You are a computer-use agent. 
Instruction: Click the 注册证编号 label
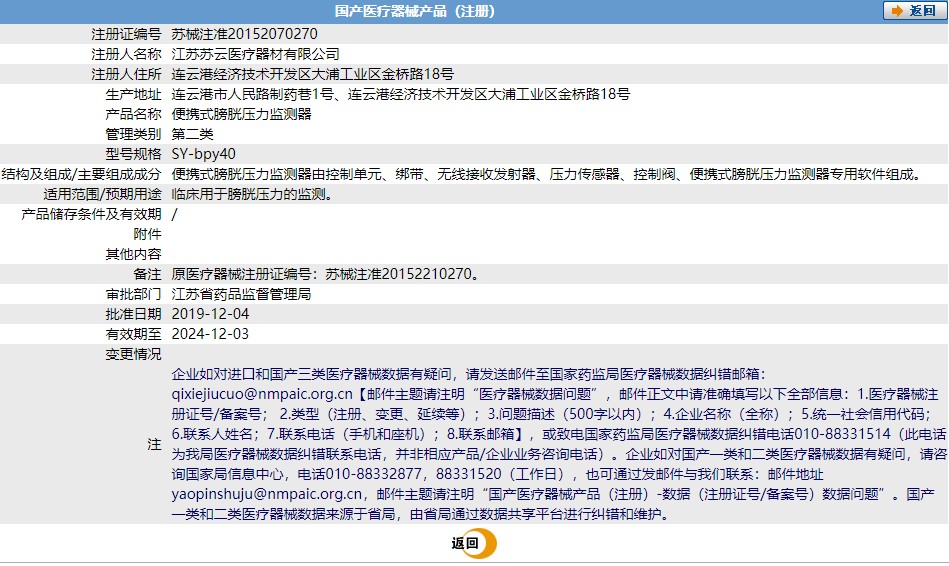126,34
